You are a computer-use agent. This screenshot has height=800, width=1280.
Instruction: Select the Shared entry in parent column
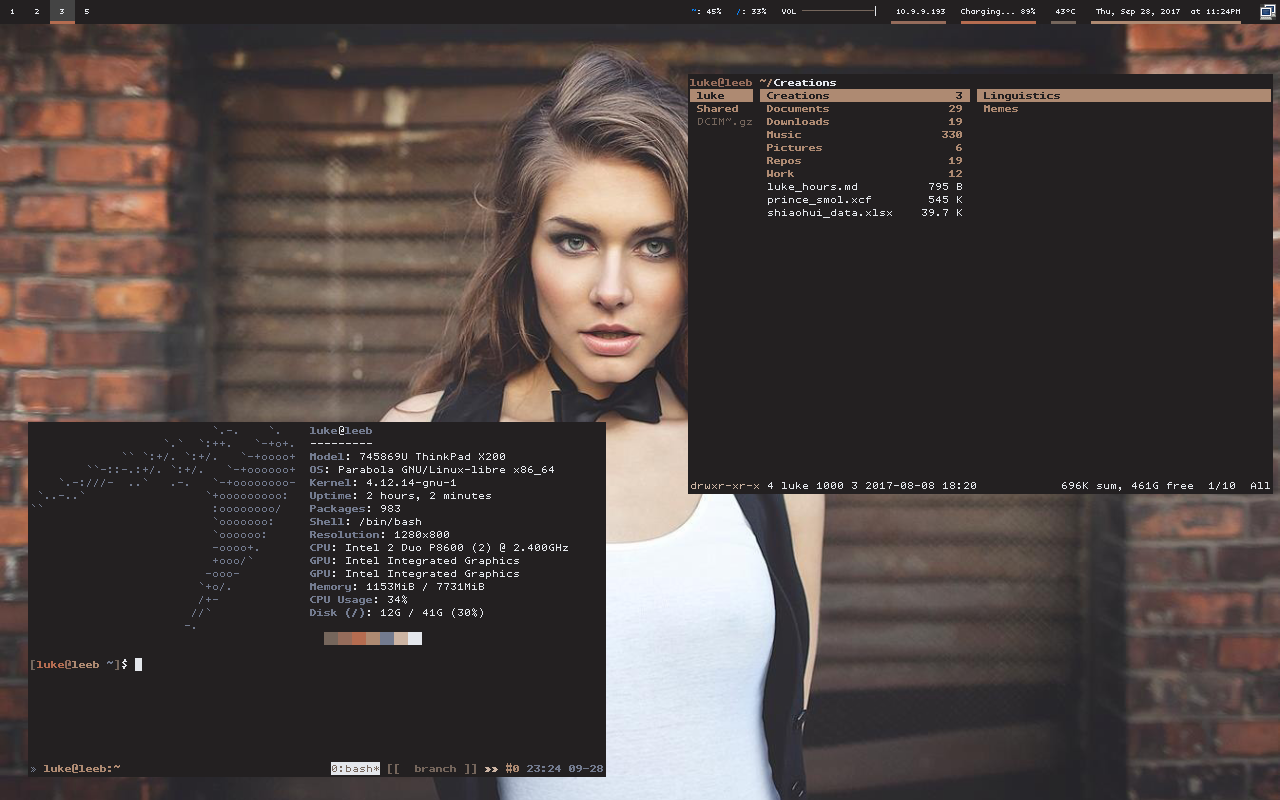[x=717, y=109]
